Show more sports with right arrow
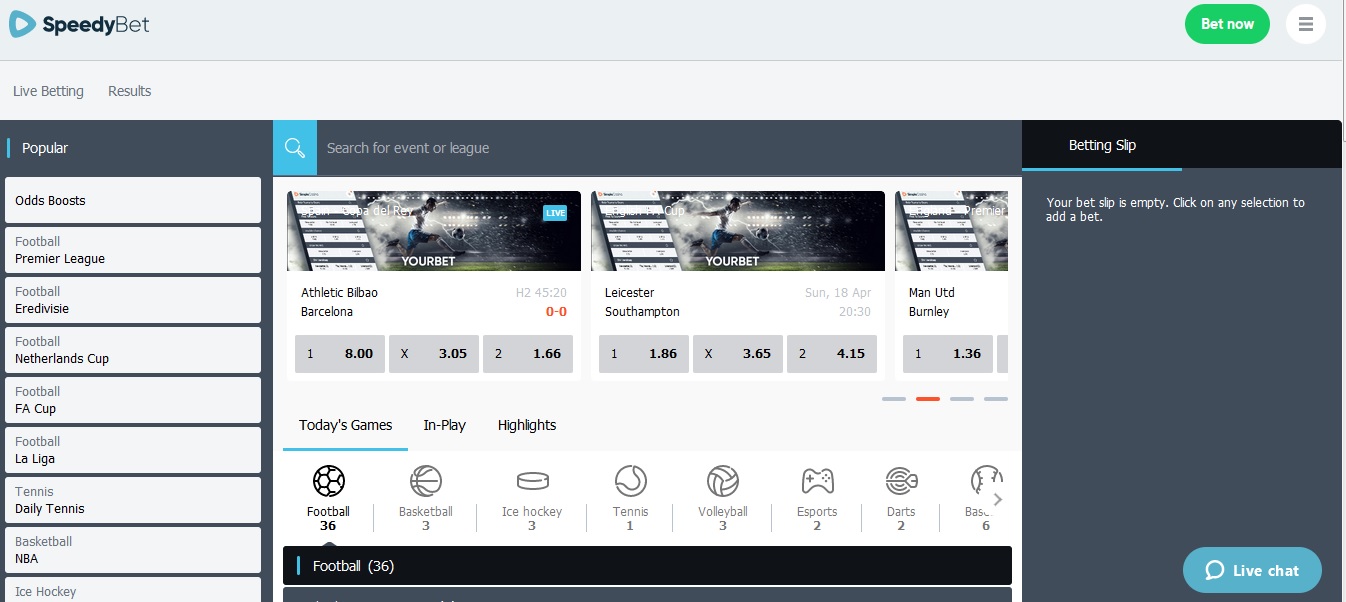 tap(997, 499)
